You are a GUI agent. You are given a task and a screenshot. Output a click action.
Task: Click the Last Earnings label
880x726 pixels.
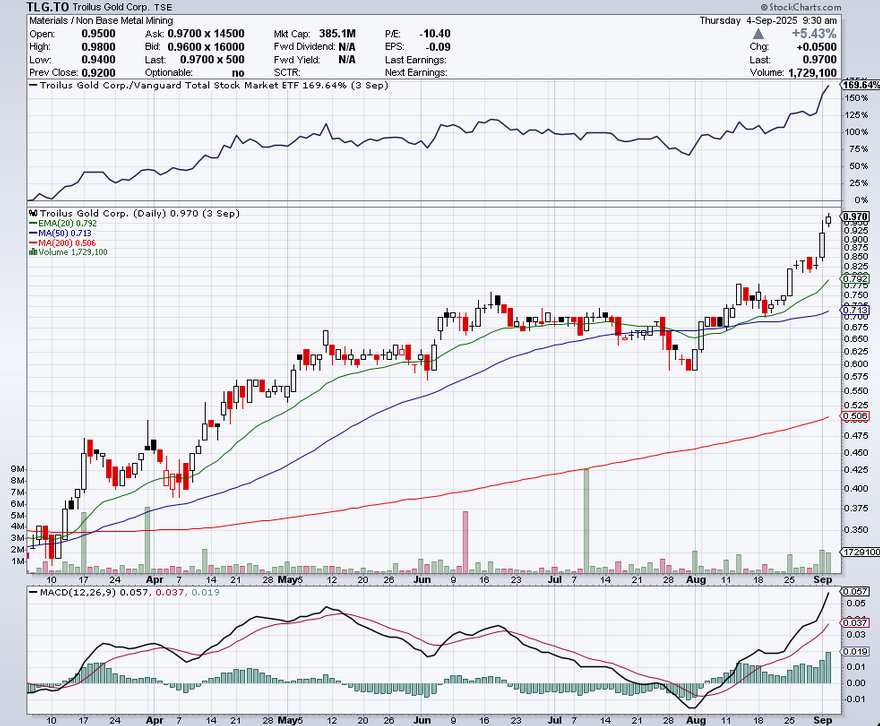pos(415,59)
